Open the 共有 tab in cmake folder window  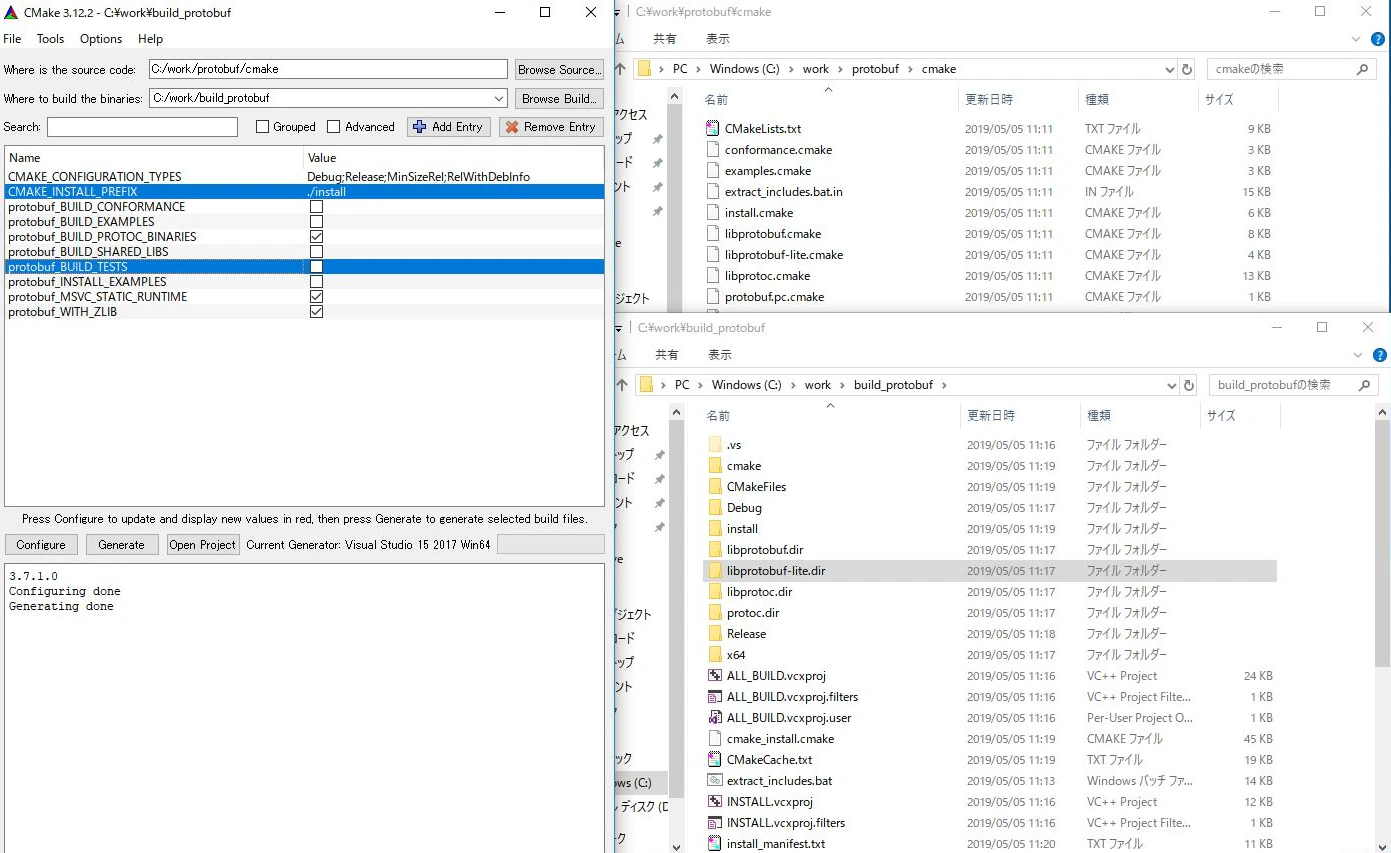665,39
